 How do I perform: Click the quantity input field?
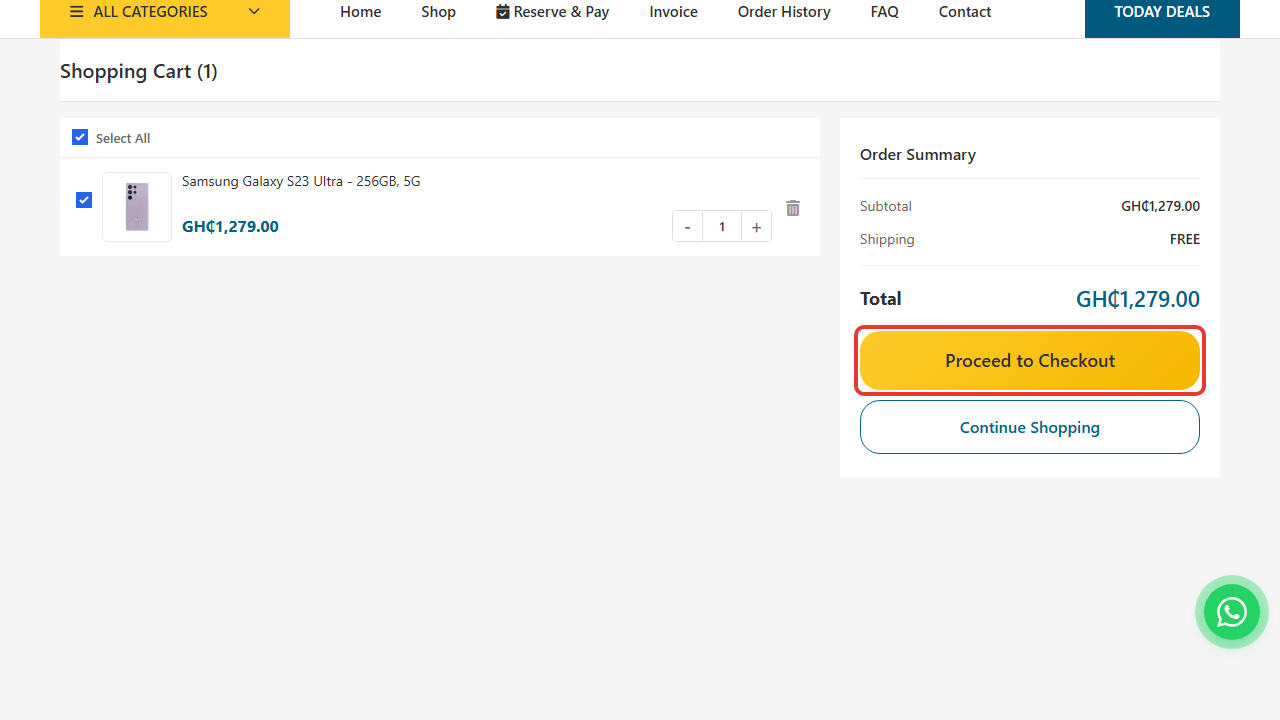click(x=722, y=227)
